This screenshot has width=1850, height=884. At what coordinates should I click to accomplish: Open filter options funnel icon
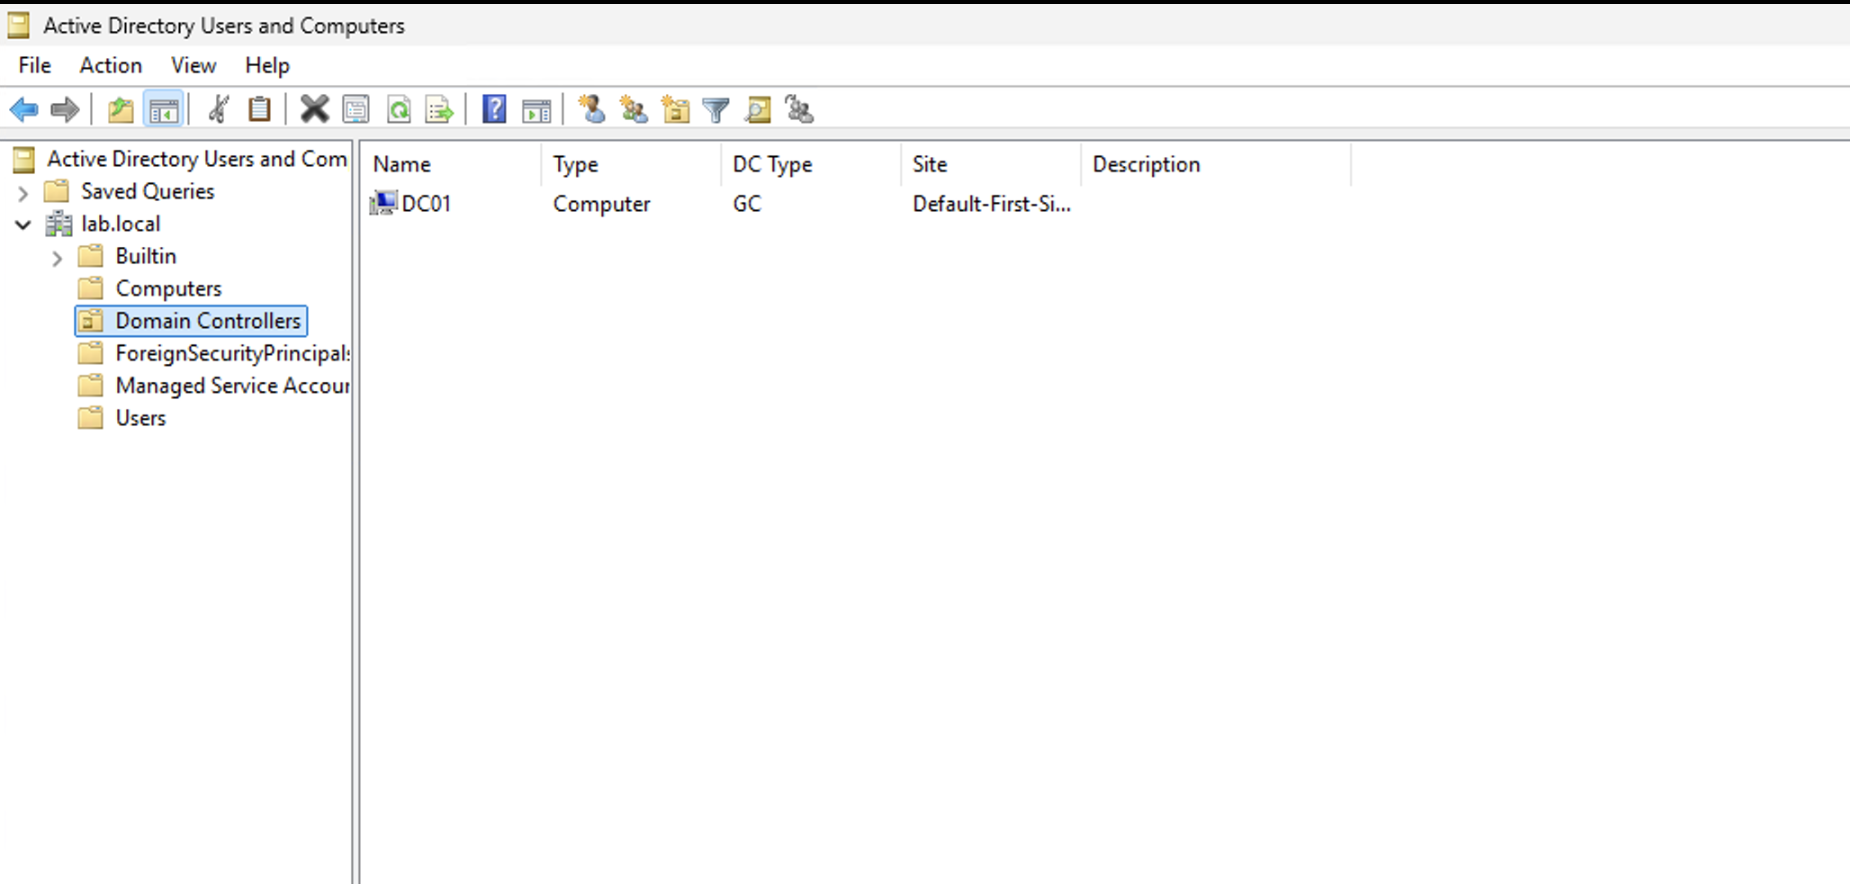pyautogui.click(x=716, y=109)
